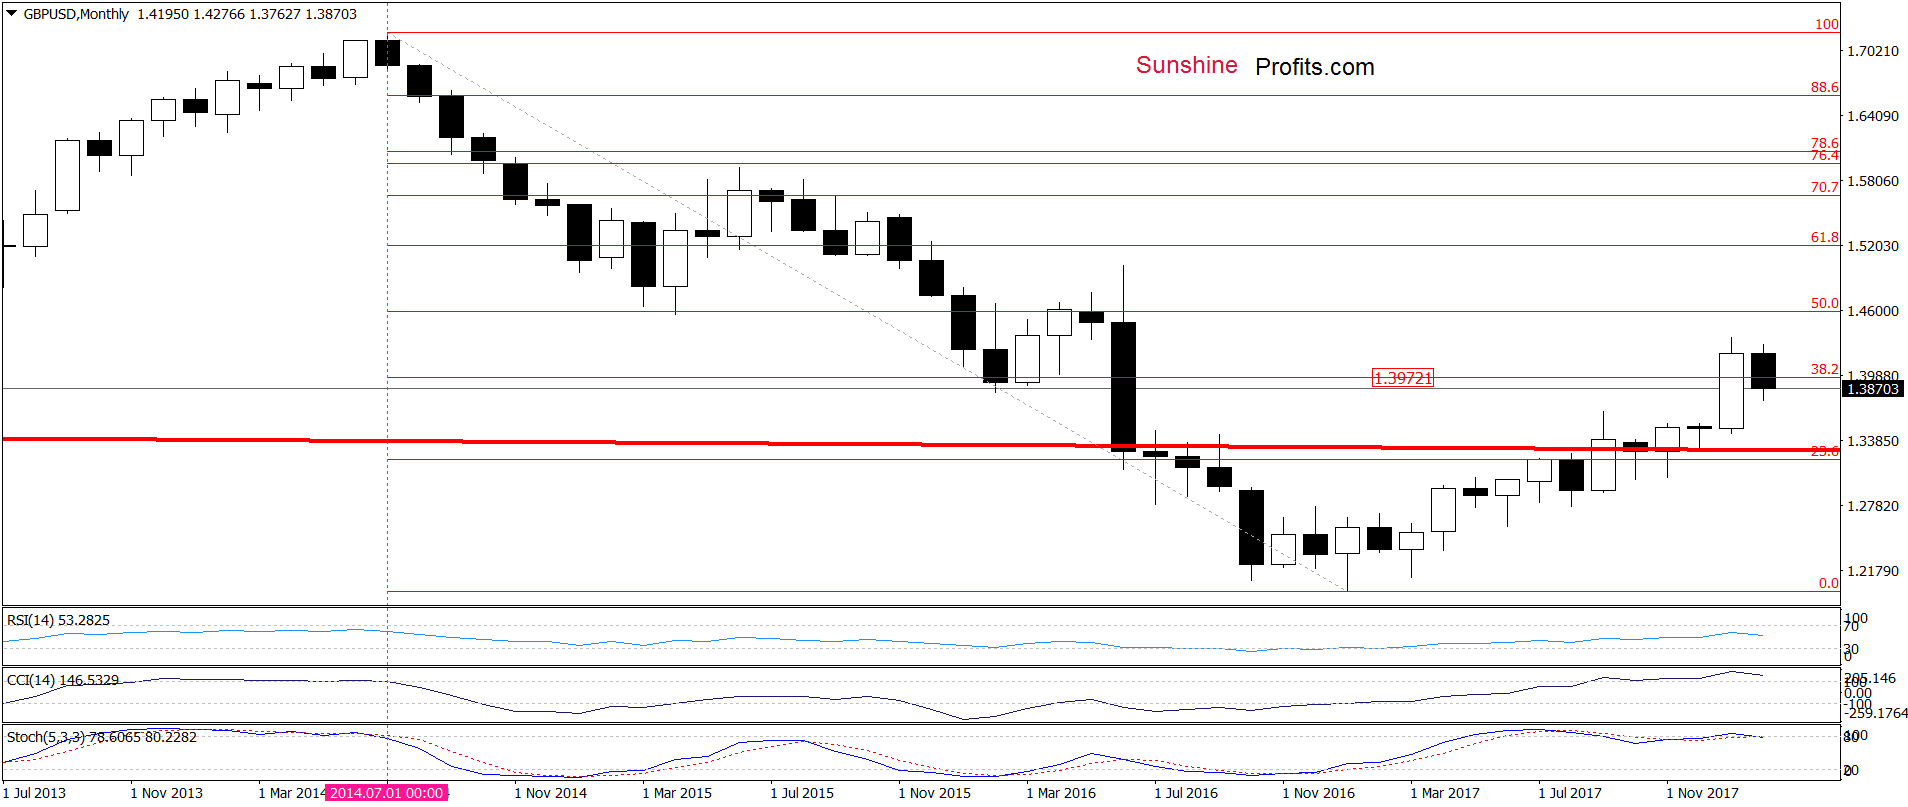Image resolution: width=1908 pixels, height=807 pixels.
Task: Click the 1 Jul 2015 time axis label
Action: [x=802, y=793]
